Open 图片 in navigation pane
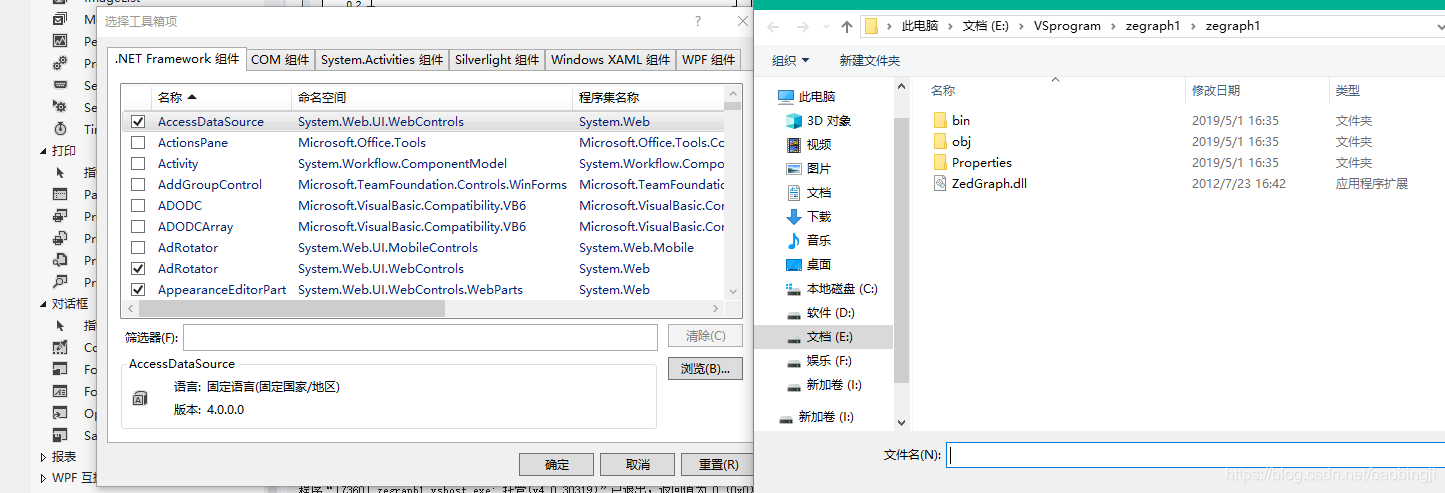Screen dimensions: 1445x493 coord(818,169)
